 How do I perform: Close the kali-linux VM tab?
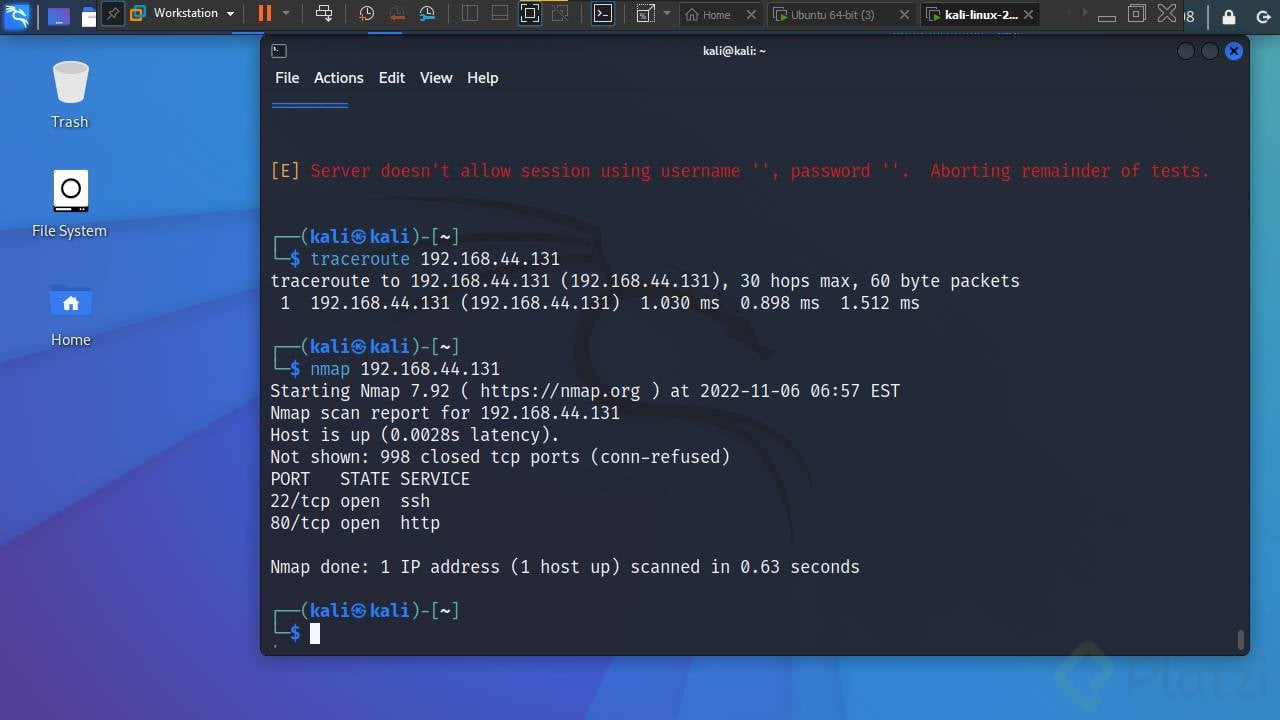1028,15
